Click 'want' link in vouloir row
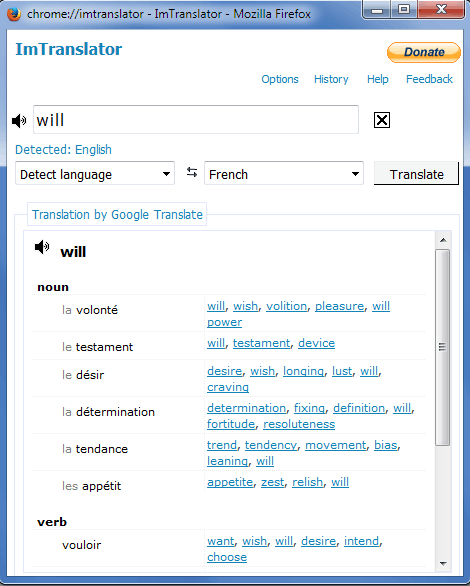 [220, 541]
